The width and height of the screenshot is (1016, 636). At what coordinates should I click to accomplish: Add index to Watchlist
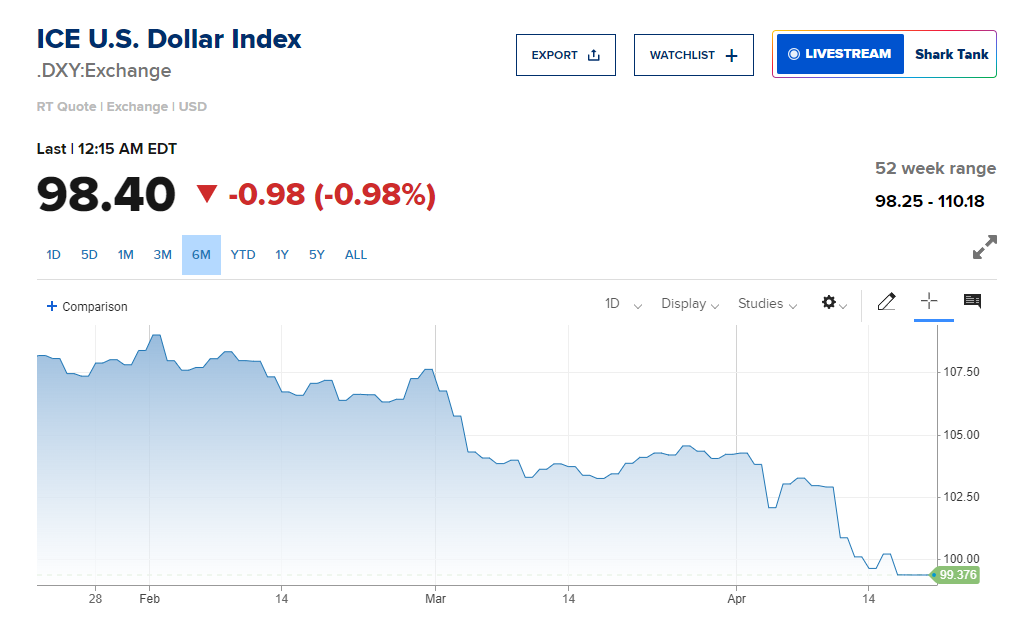point(693,55)
